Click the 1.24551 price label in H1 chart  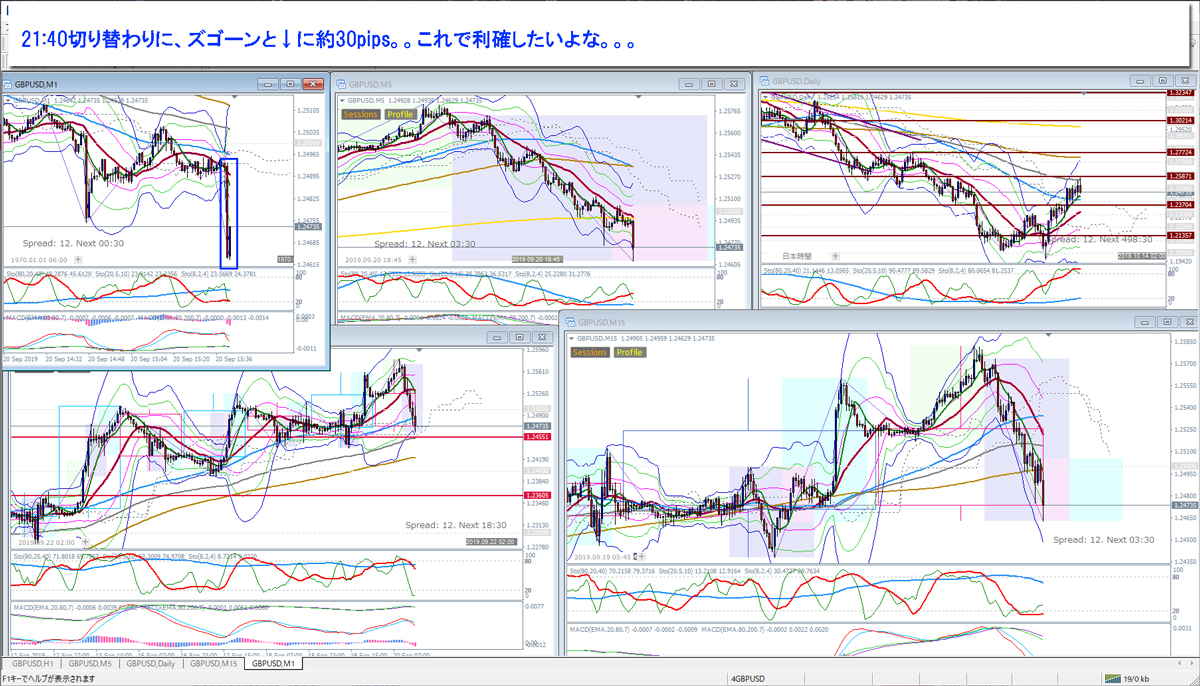538,437
